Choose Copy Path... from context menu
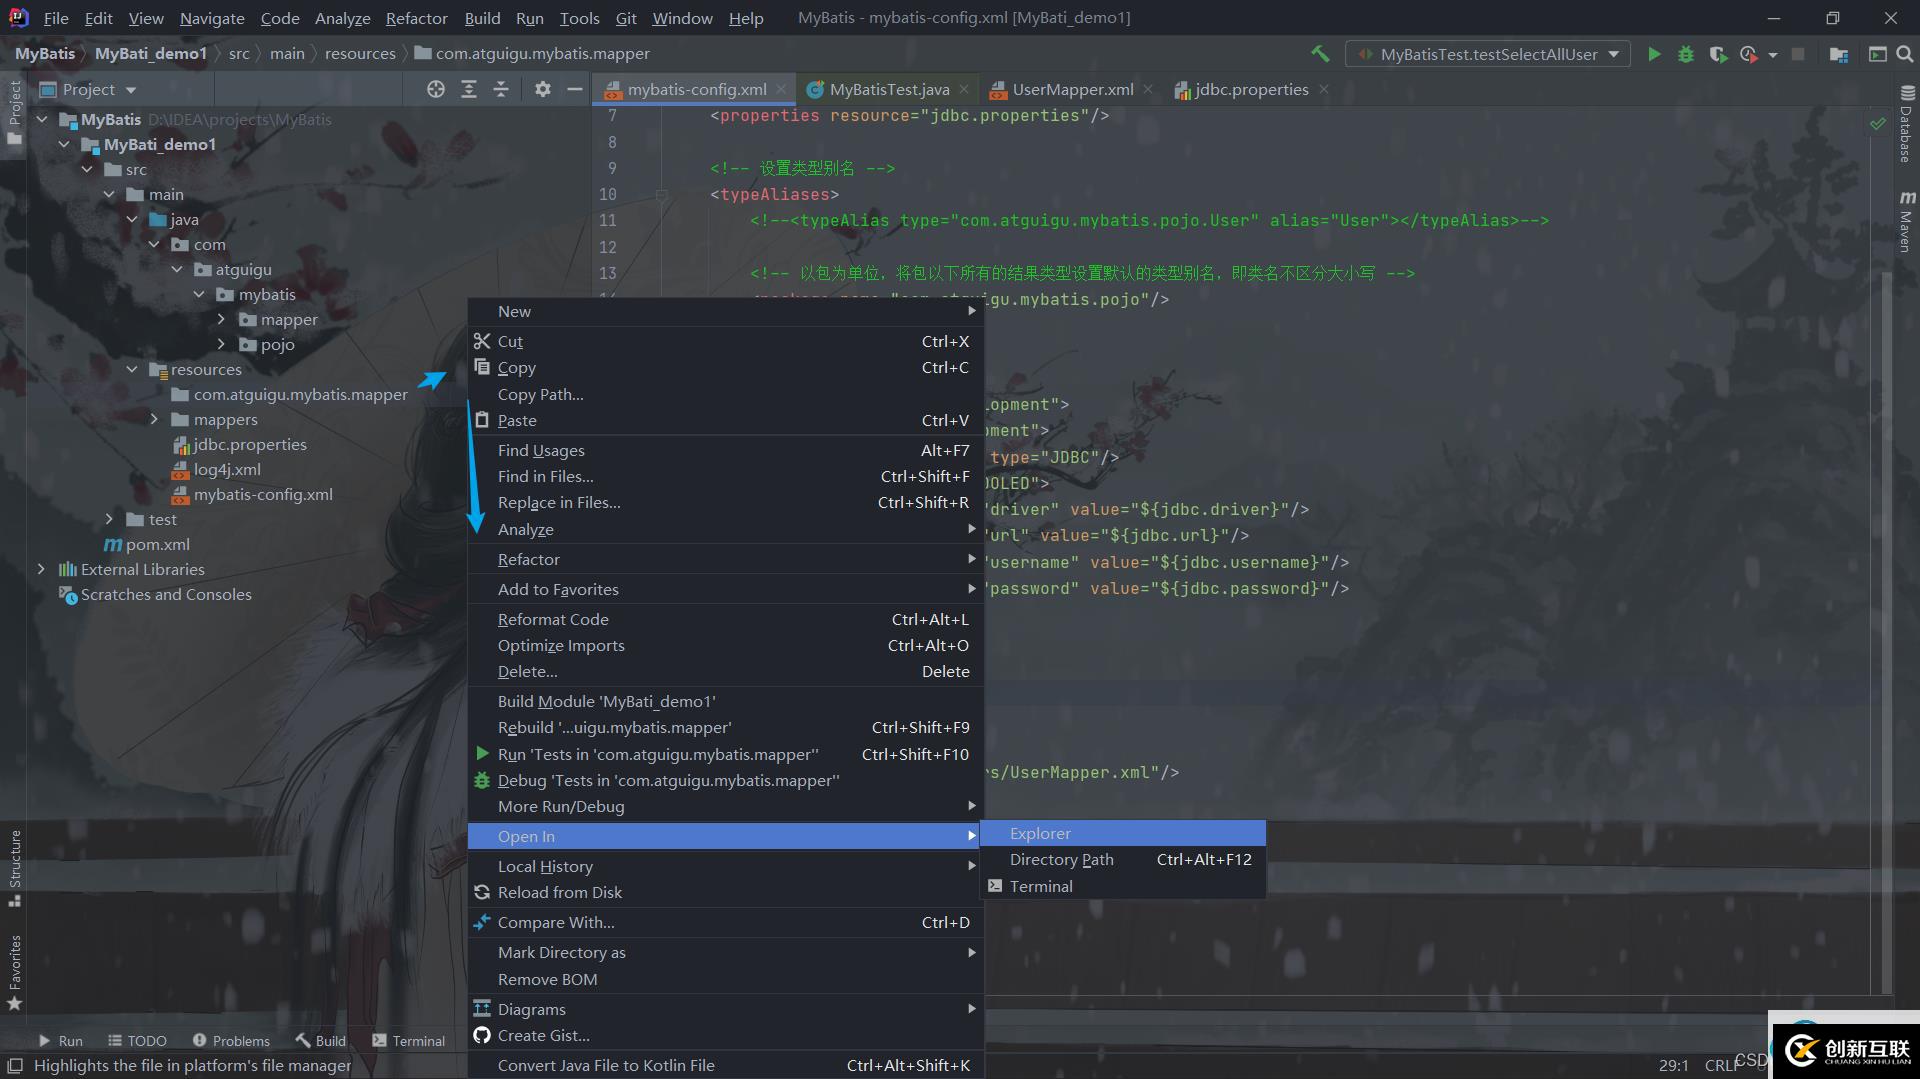Image resolution: width=1920 pixels, height=1079 pixels. click(x=726, y=394)
